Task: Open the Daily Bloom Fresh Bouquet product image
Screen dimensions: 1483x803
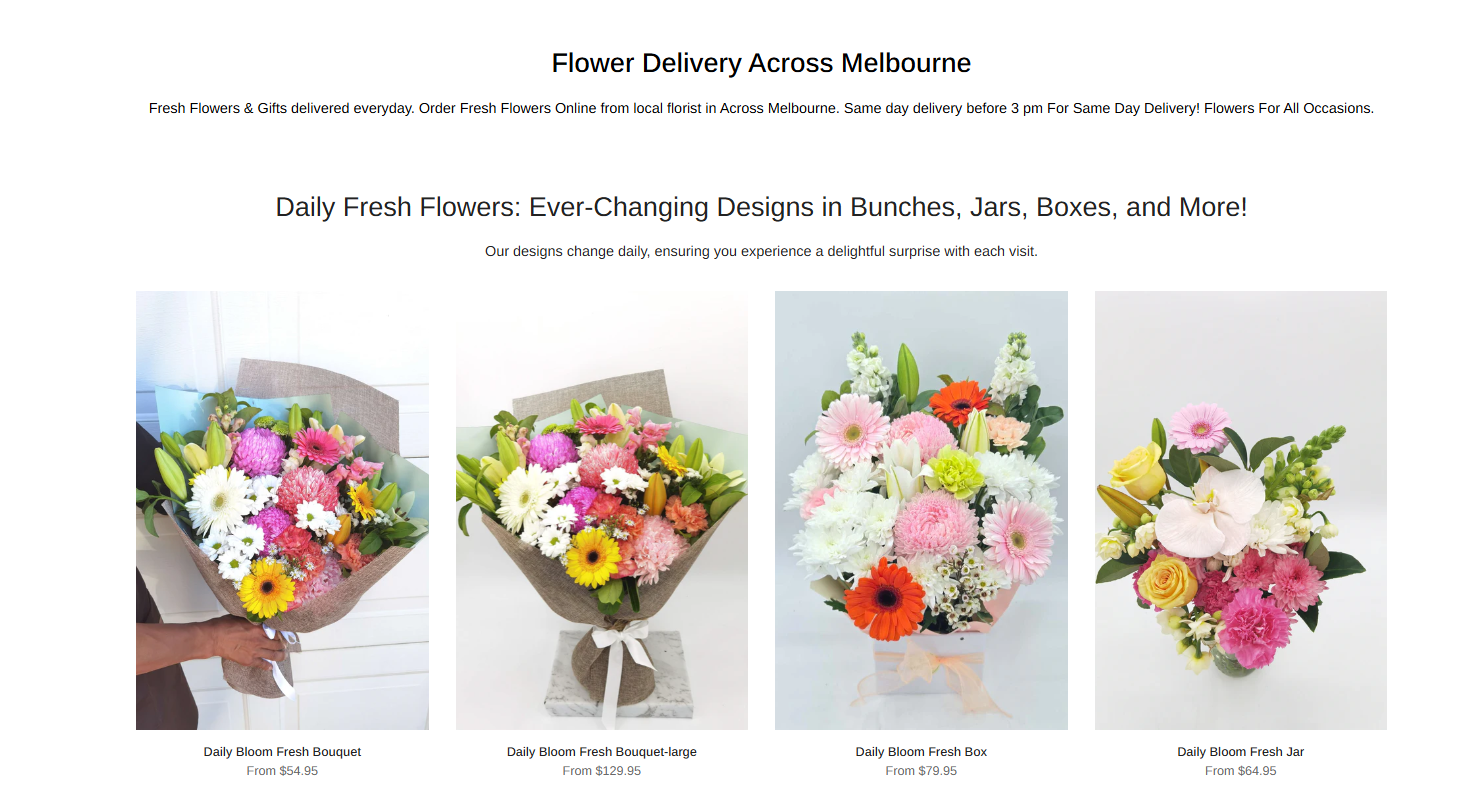Action: [x=282, y=510]
